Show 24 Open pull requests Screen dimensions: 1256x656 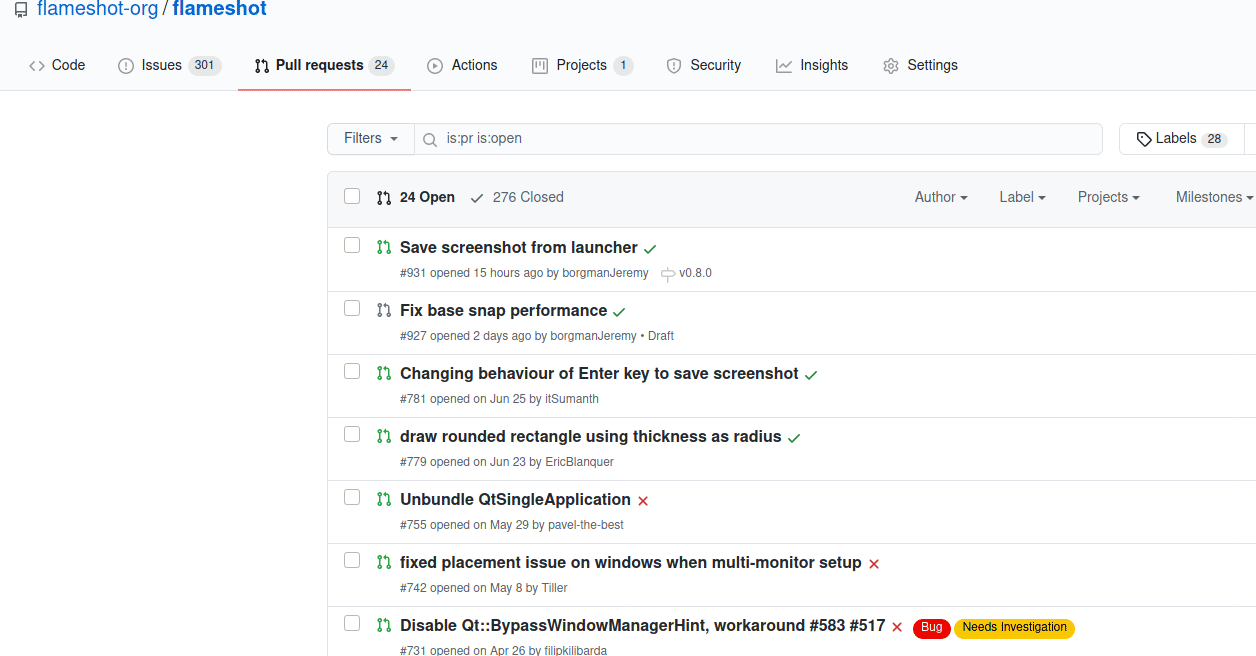(416, 197)
